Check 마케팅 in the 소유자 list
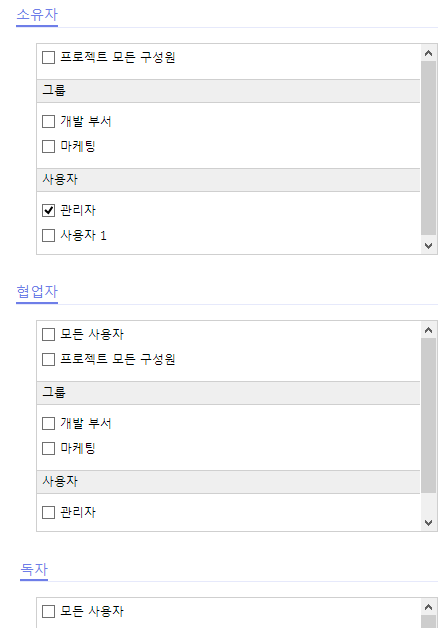 49,146
